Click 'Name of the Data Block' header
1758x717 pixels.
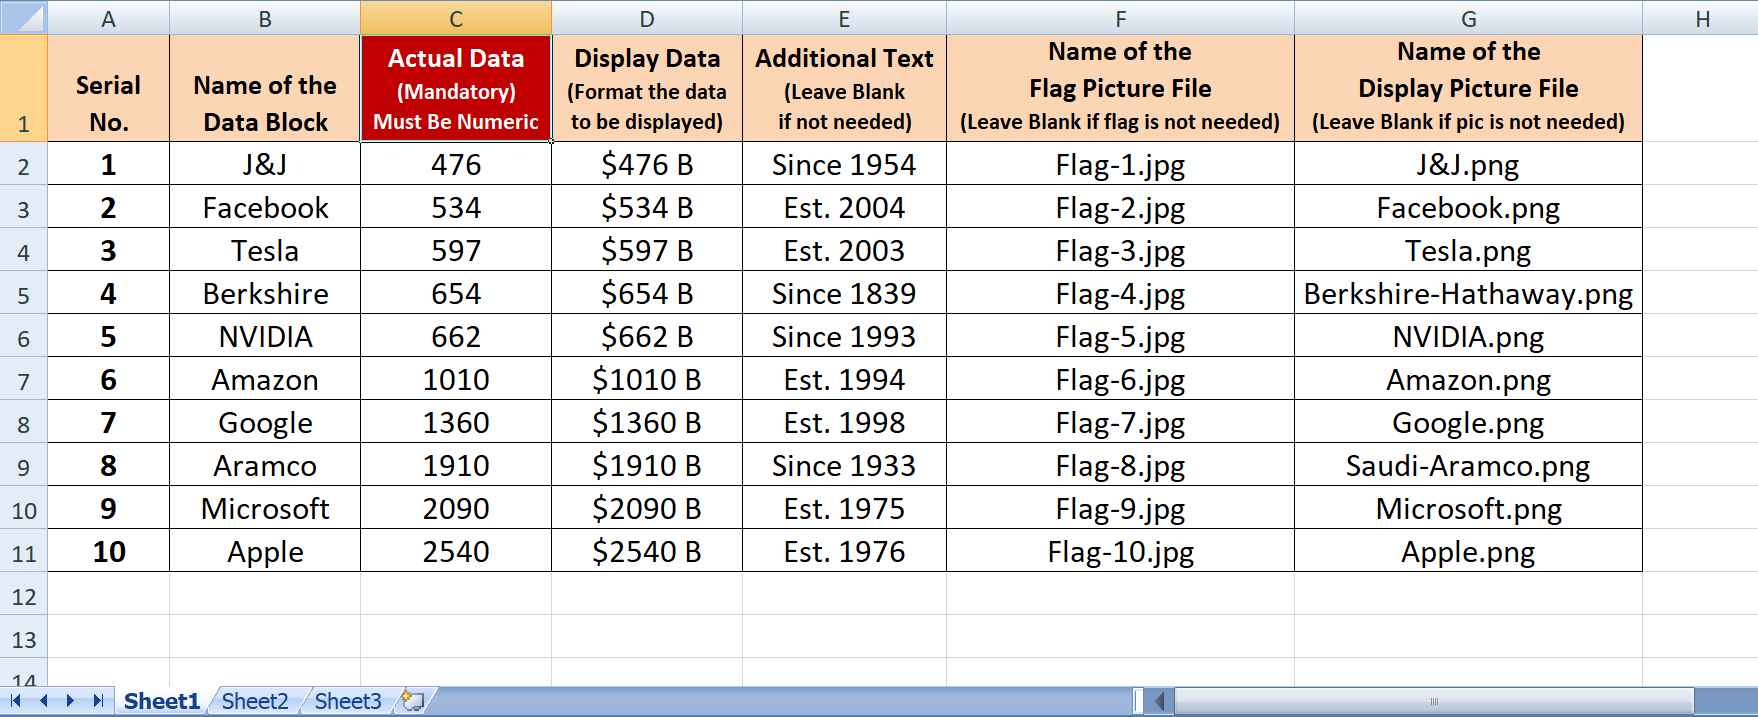click(x=265, y=88)
